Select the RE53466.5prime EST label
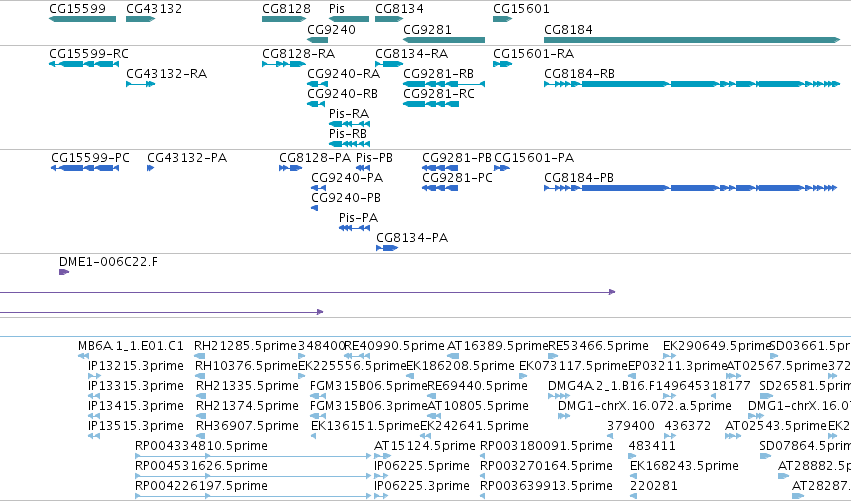The height and width of the screenshot is (501, 851). point(599,346)
